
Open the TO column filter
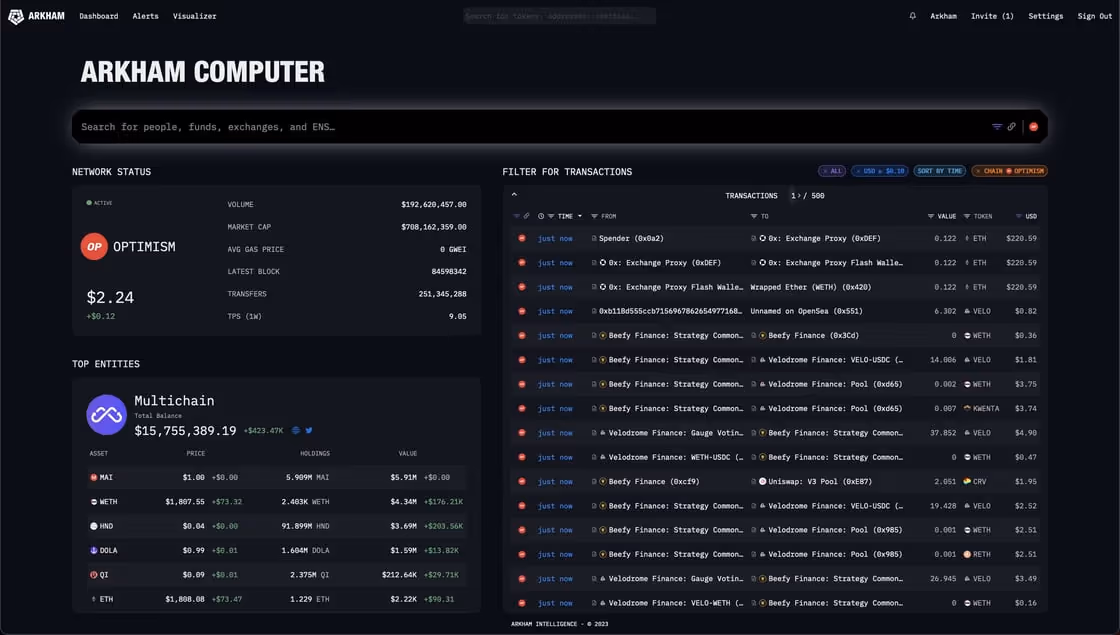click(x=754, y=216)
